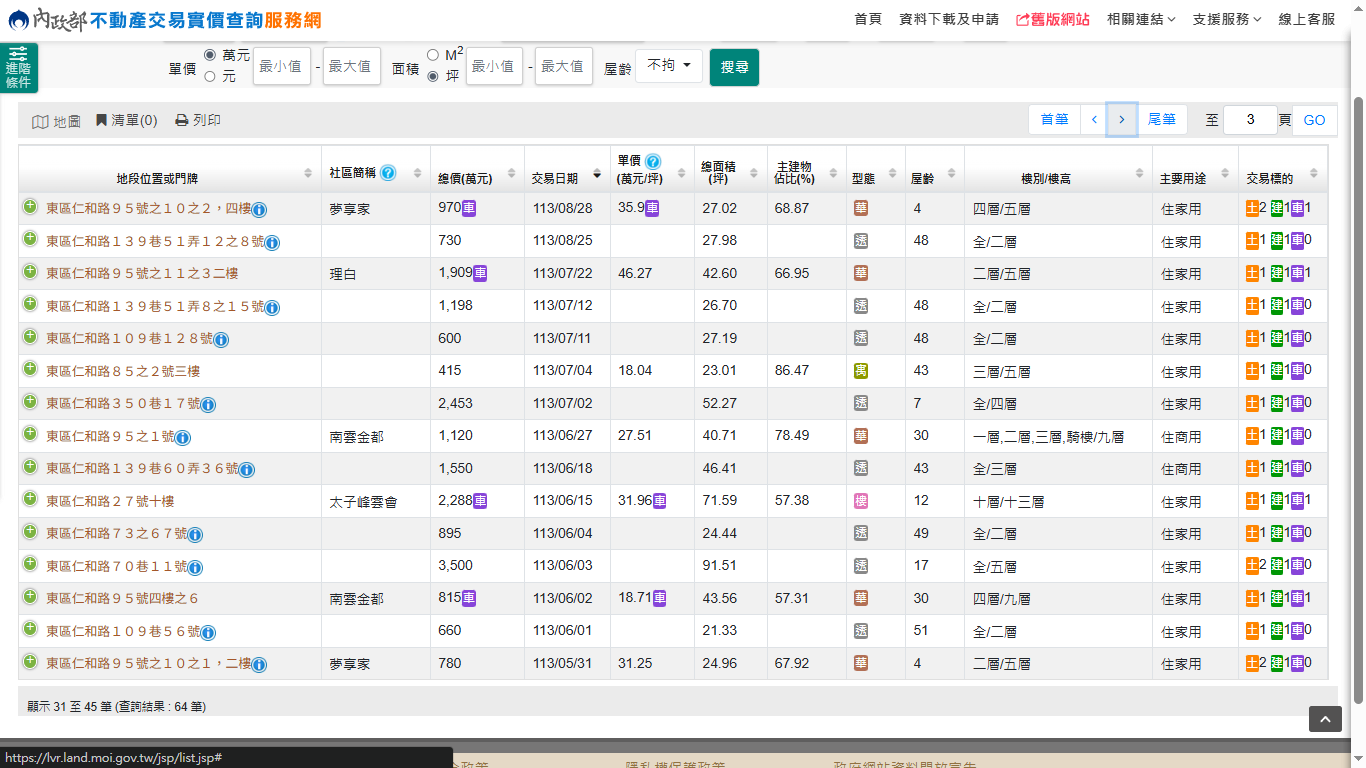Click the parking badge beside total price 2,288
1366x768 pixels.
tap(481, 501)
